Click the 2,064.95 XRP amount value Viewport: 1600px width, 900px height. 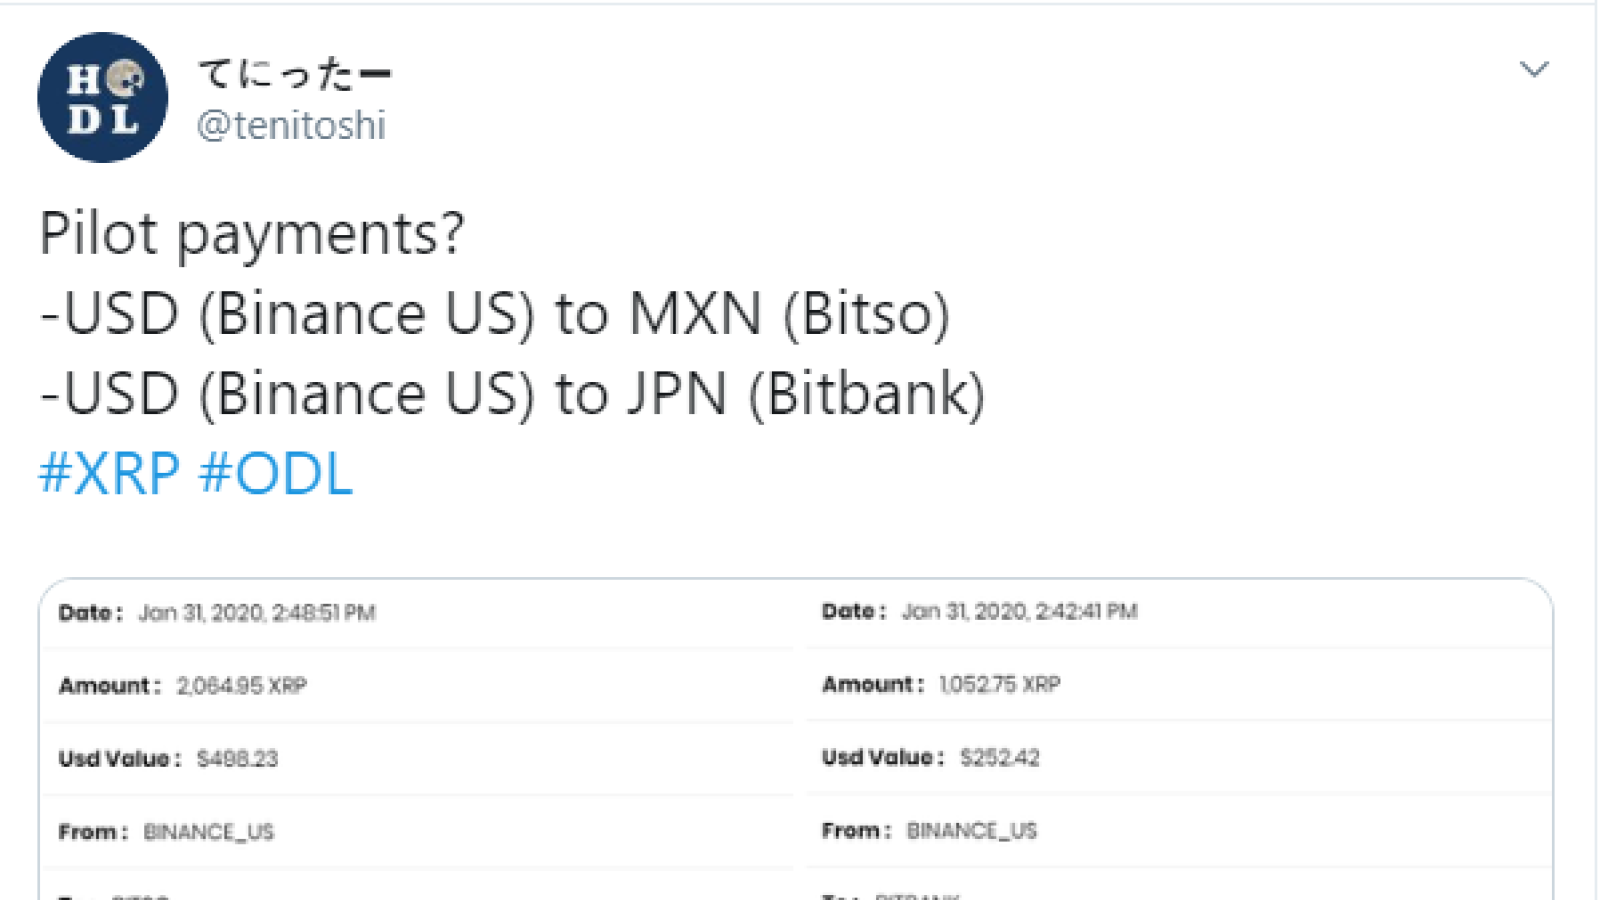coord(242,686)
